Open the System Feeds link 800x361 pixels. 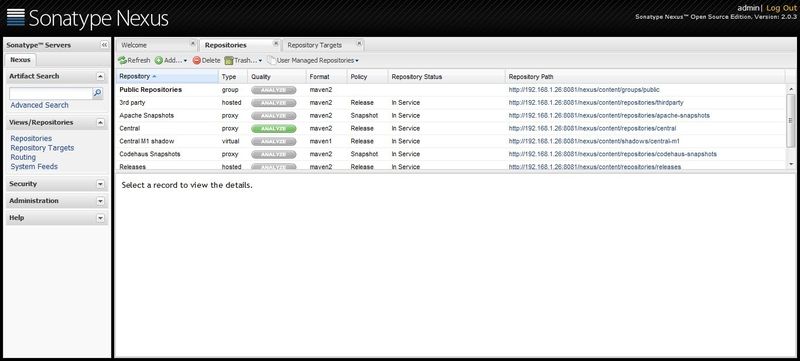click(x=34, y=166)
